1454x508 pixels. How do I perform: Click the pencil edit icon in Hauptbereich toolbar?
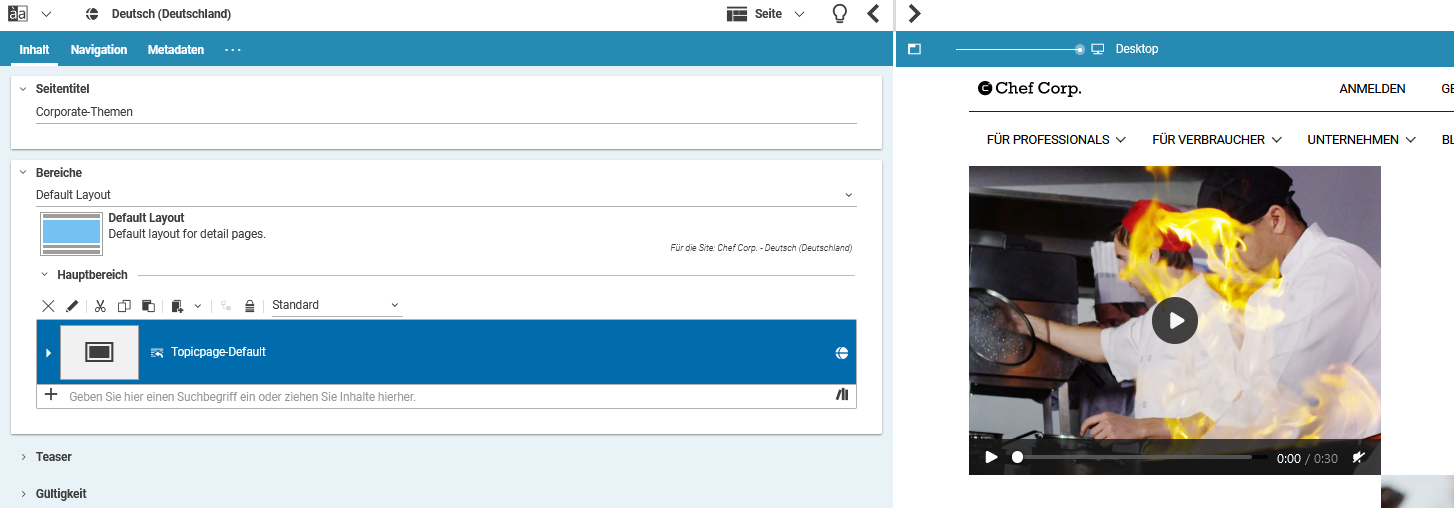[x=72, y=306]
